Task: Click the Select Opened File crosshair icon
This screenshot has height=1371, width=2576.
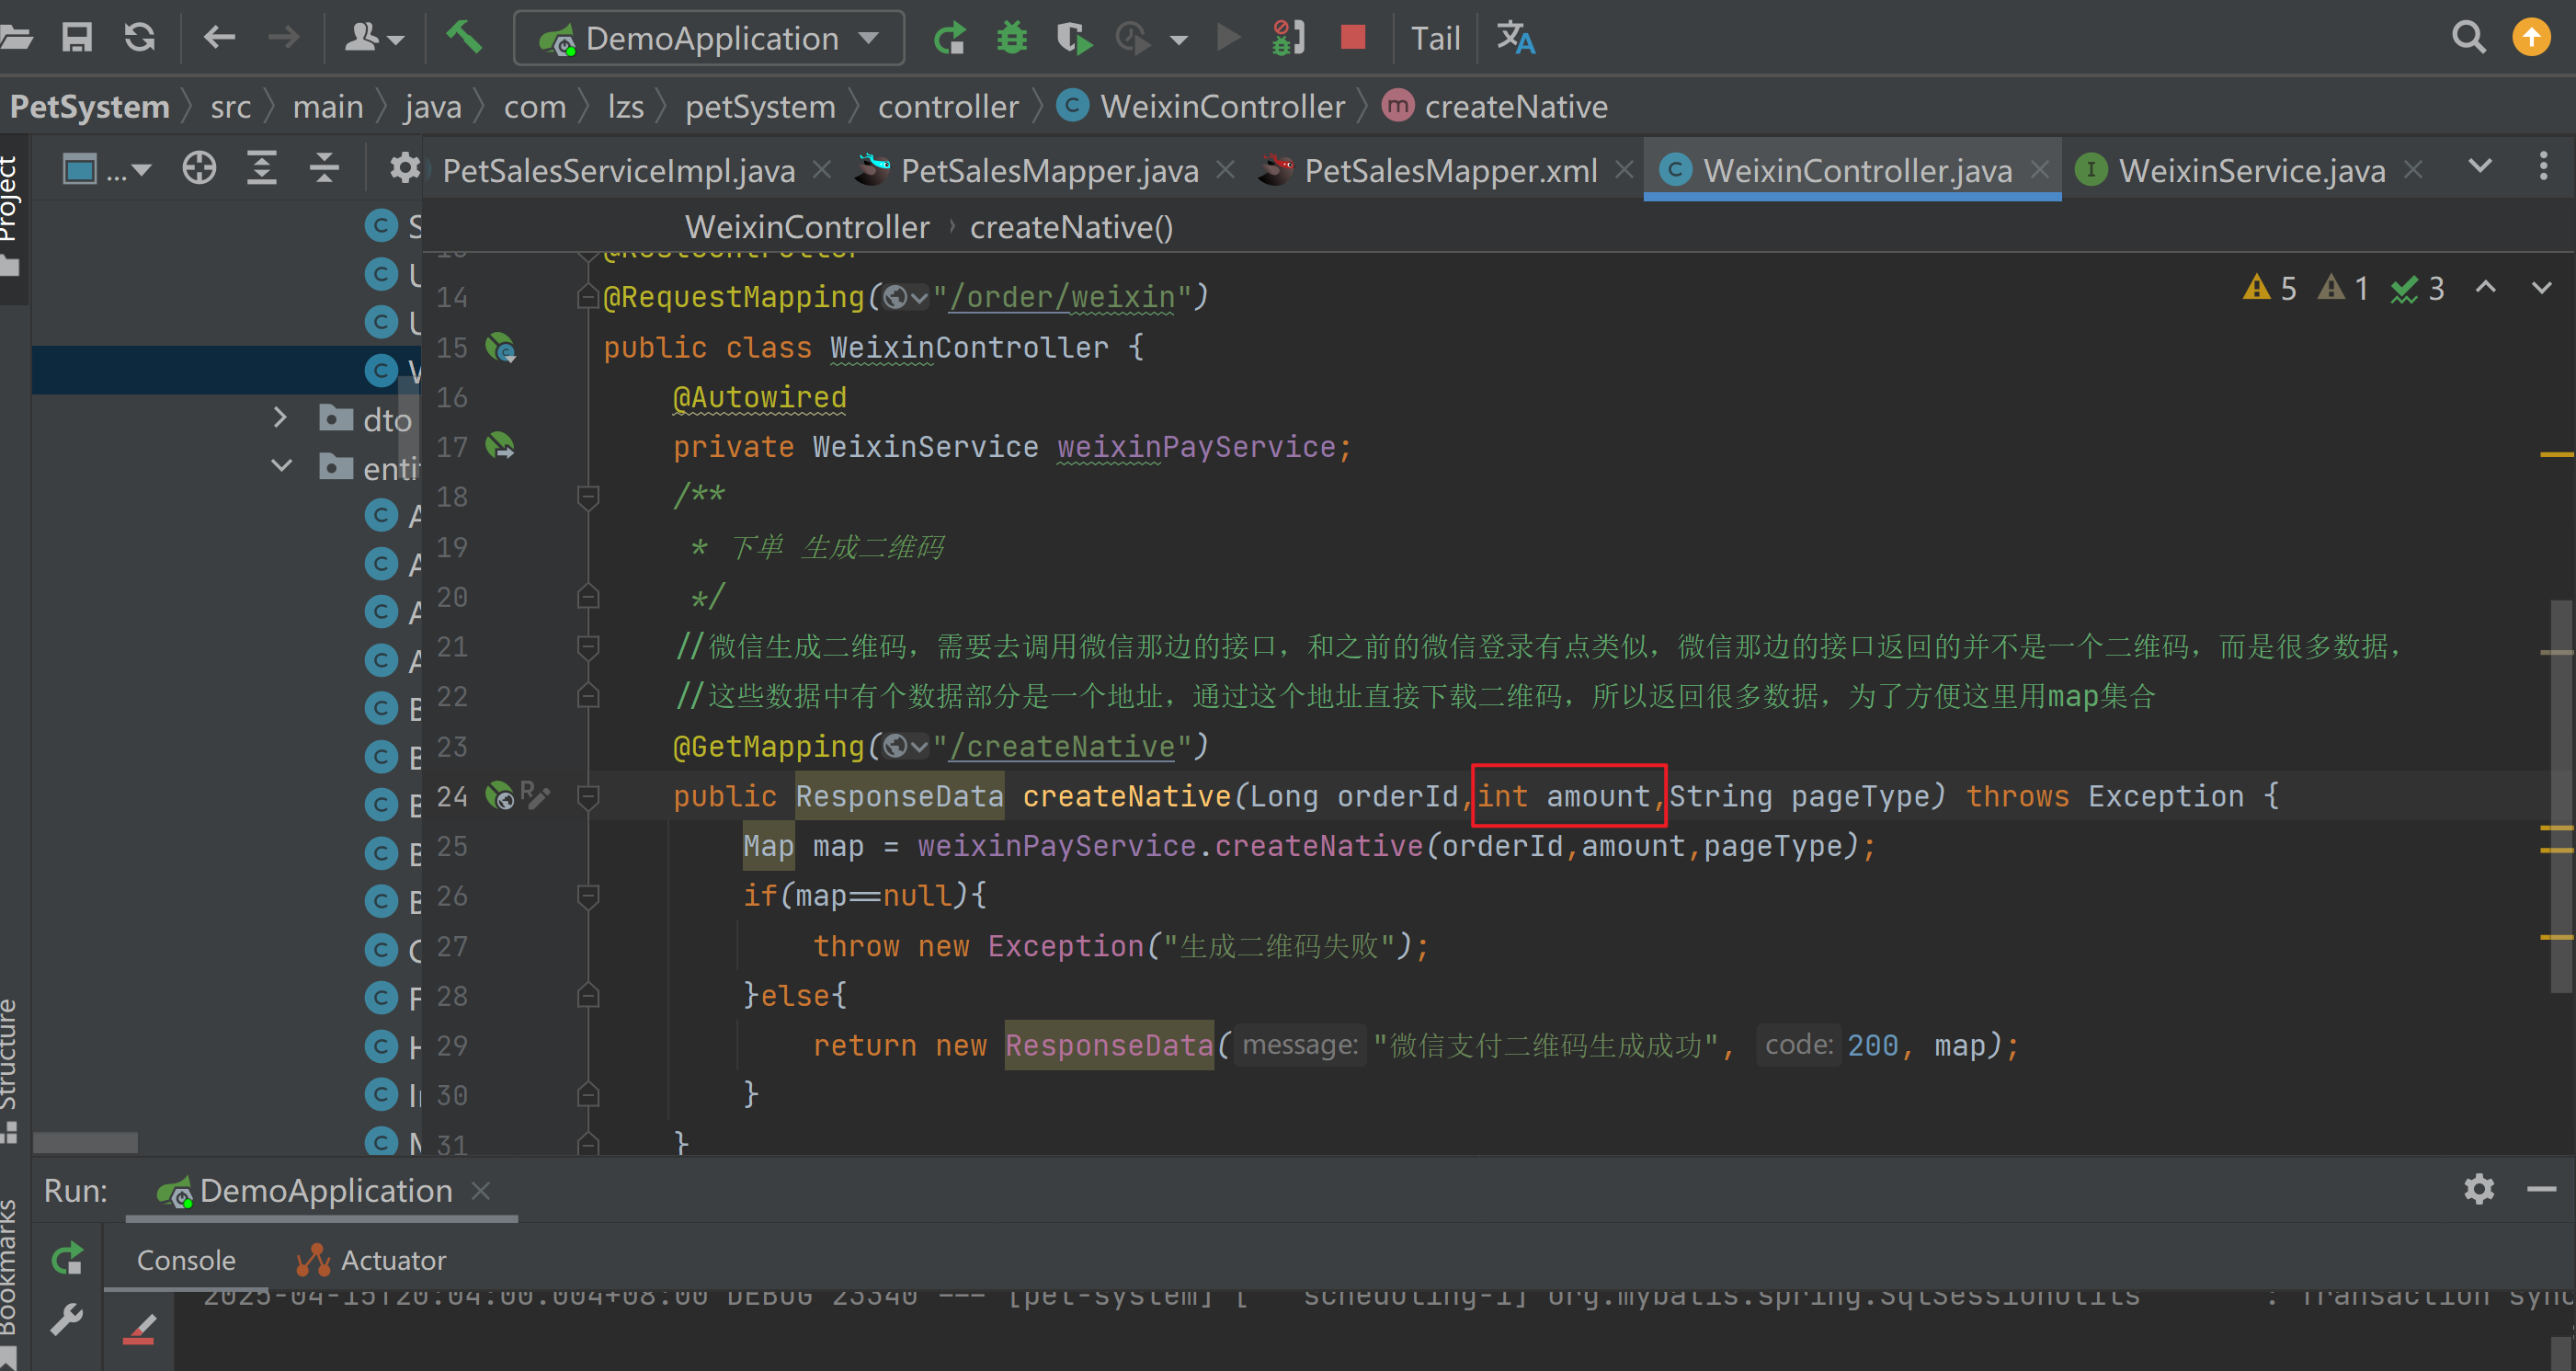Action: pos(199,168)
